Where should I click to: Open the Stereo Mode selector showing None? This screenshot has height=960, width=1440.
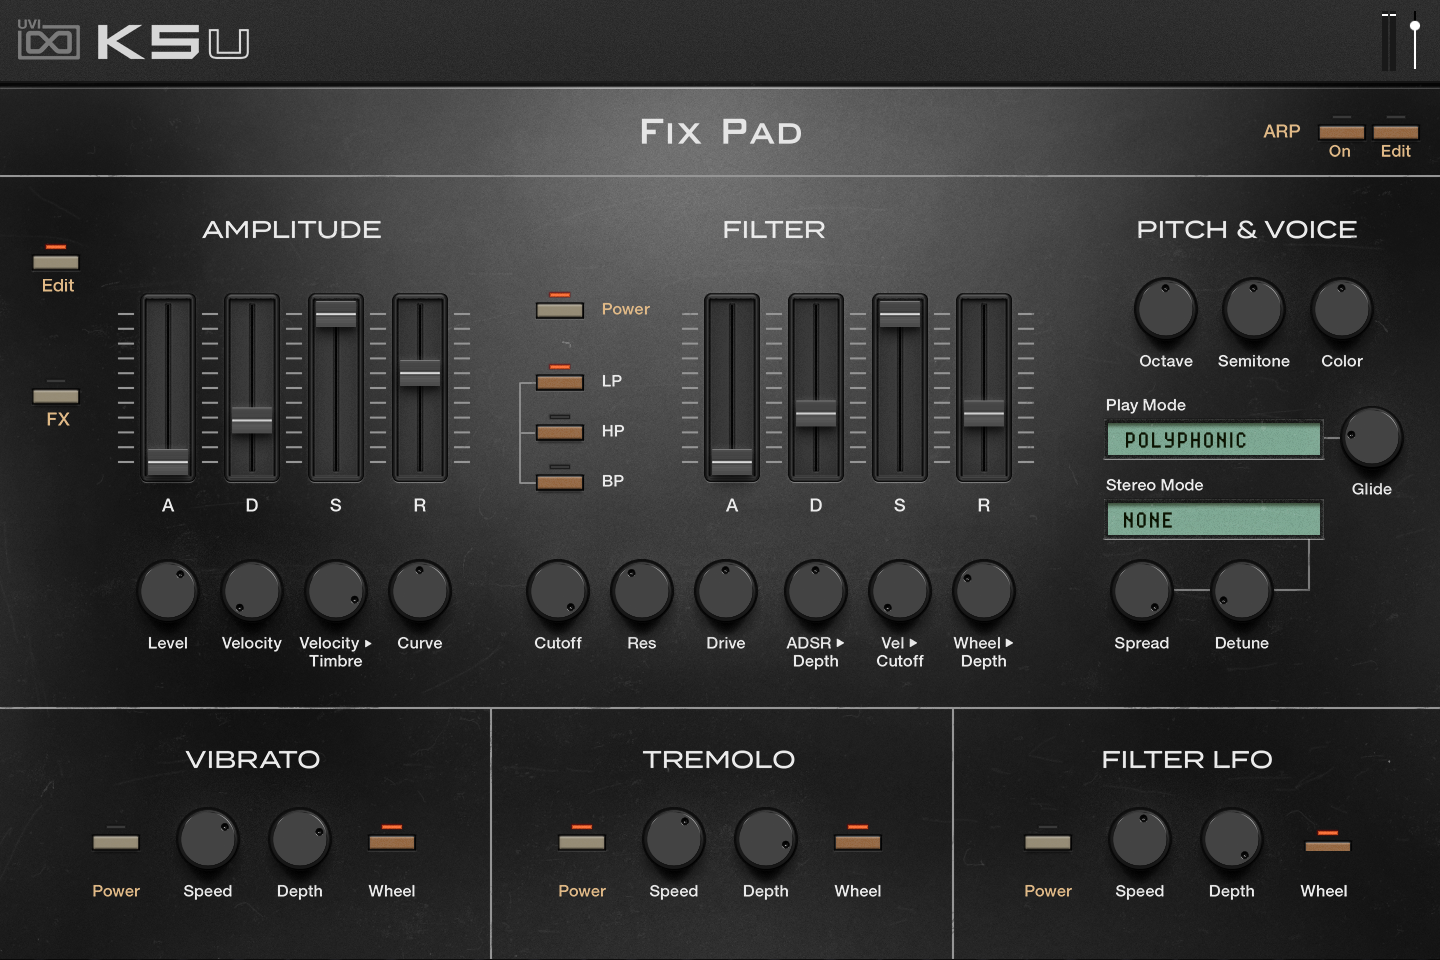pyautogui.click(x=1213, y=519)
